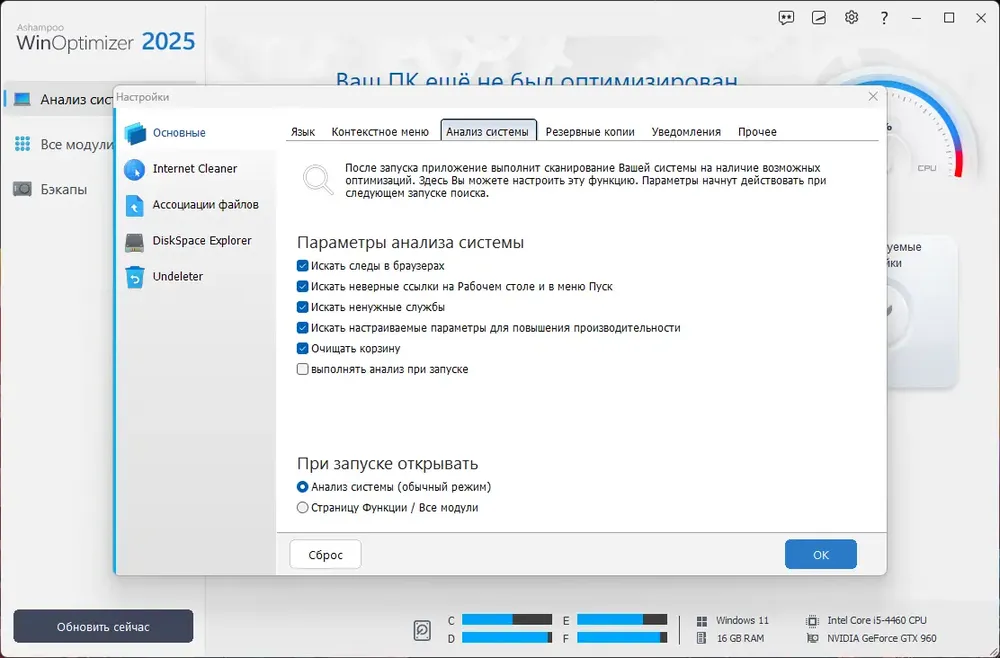Disable the Очищать корзину checkbox
This screenshot has width=1000, height=658.
[x=303, y=349]
